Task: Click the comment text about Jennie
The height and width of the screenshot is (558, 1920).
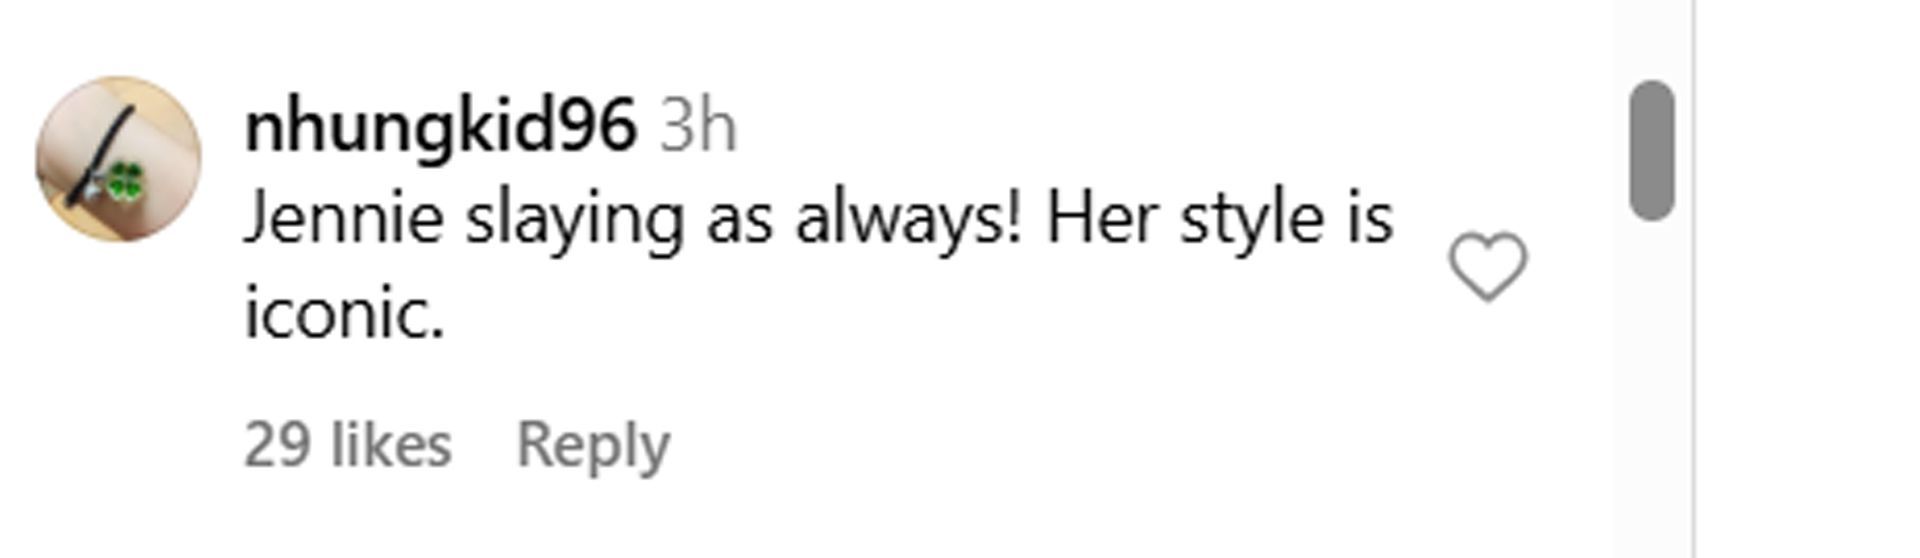Action: pos(818,219)
